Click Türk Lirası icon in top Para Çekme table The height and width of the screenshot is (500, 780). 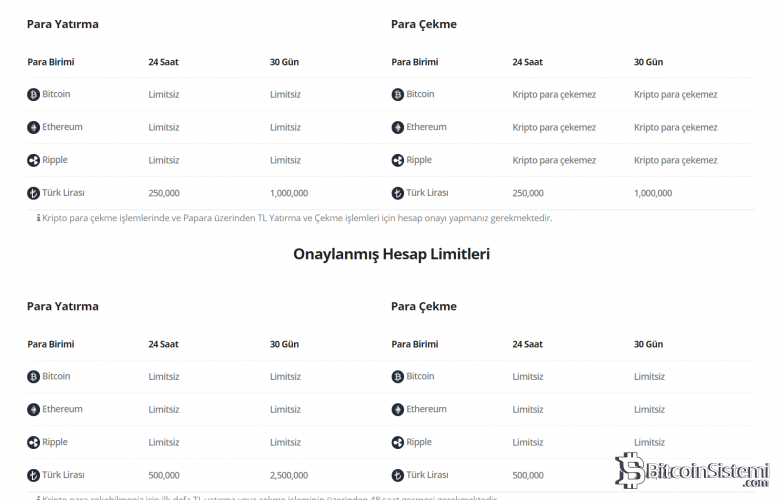(x=397, y=194)
